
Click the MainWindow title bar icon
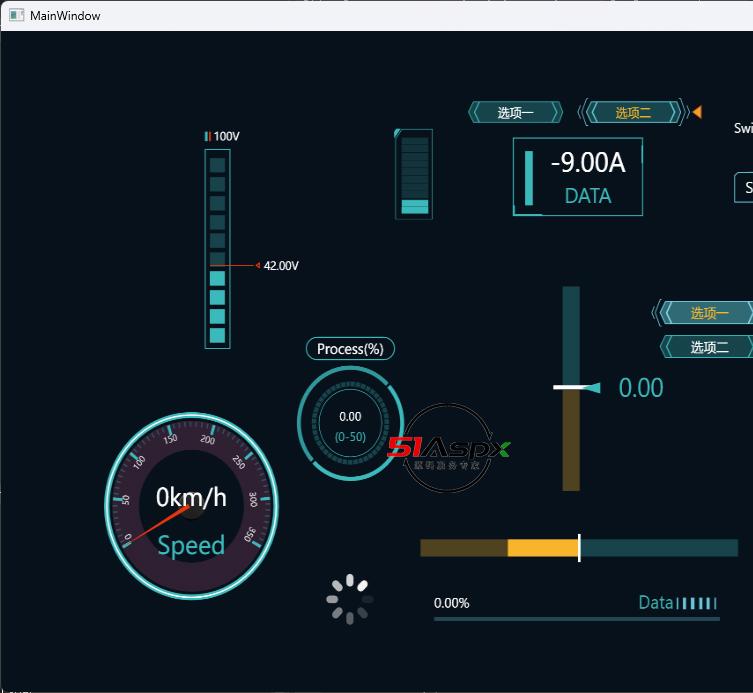[x=16, y=16]
